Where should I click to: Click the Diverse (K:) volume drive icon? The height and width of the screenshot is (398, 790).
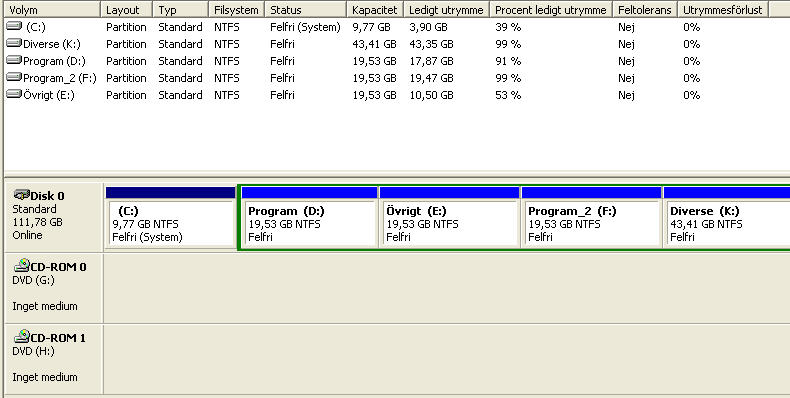click(14, 43)
